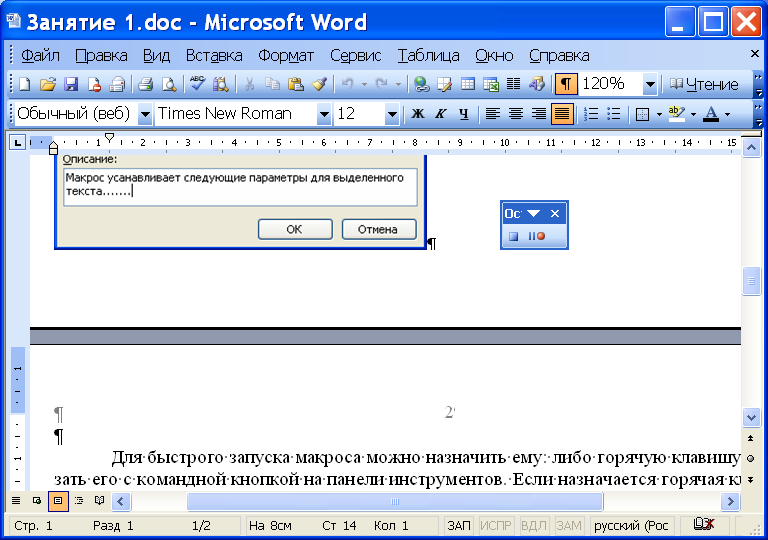Click the Insert Table icon
768x540 pixels.
[x=468, y=84]
